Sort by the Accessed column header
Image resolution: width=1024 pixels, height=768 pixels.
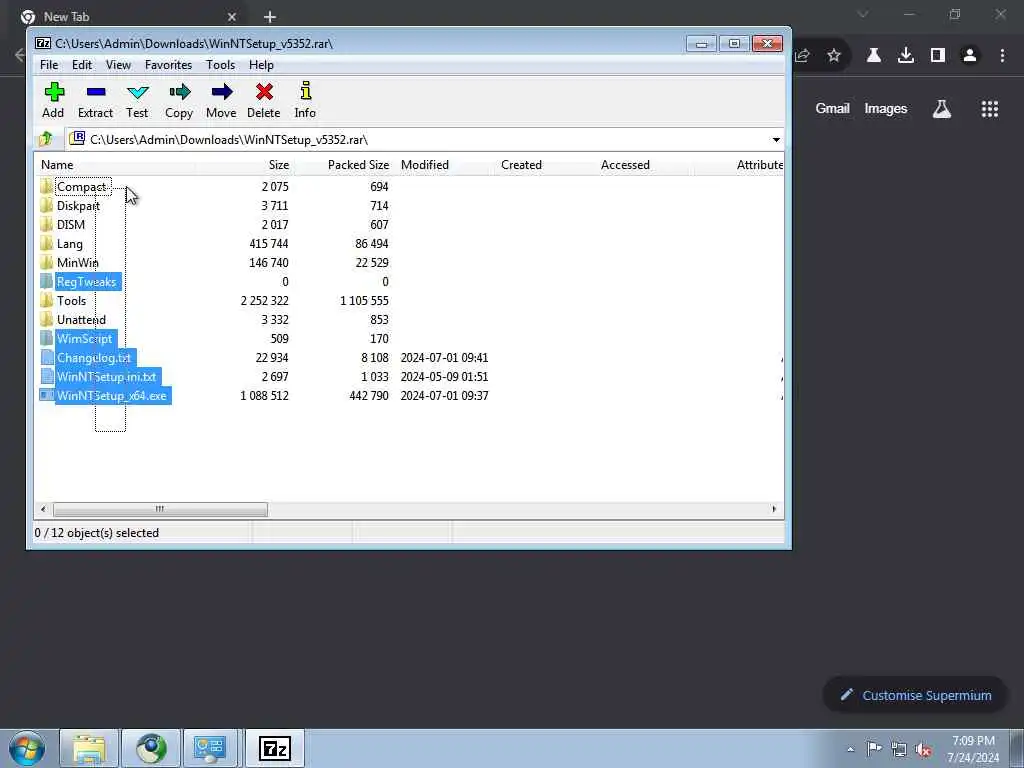click(644, 165)
